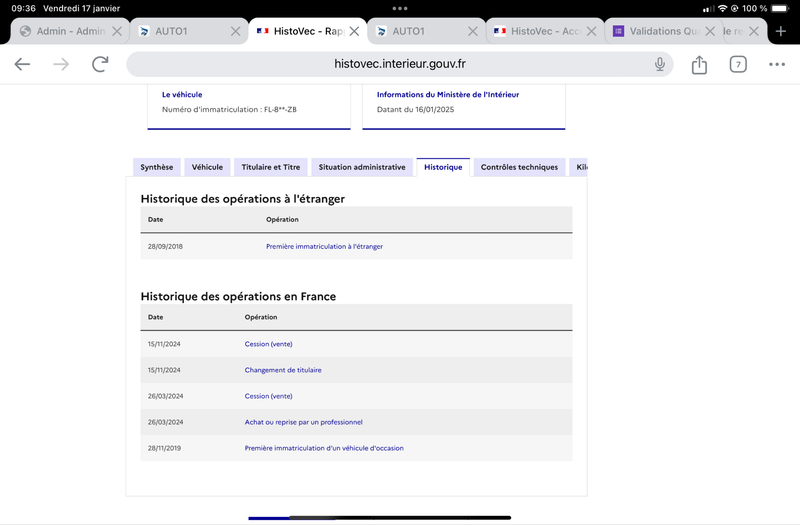Viewport: 800px width, 525px height.
Task: Click Informations du Ministère de l'Intérieur heading
Action: point(448,94)
